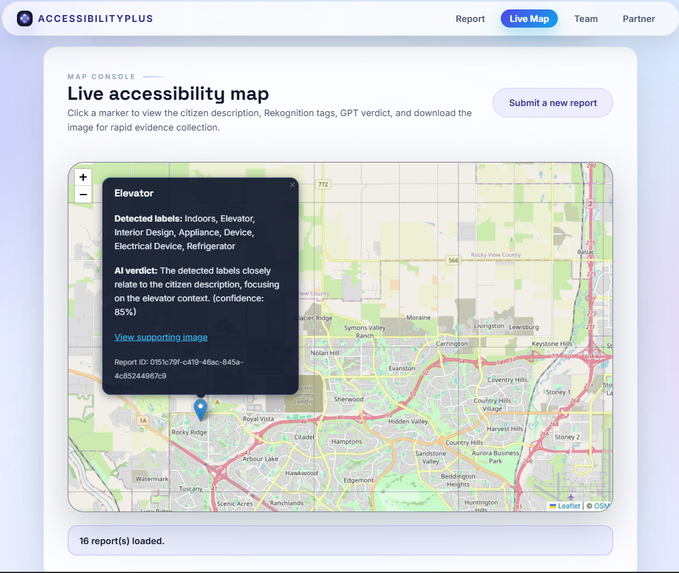Image resolution: width=679 pixels, height=573 pixels.
Task: Click Stoney 2 label on map
Action: coord(567,437)
